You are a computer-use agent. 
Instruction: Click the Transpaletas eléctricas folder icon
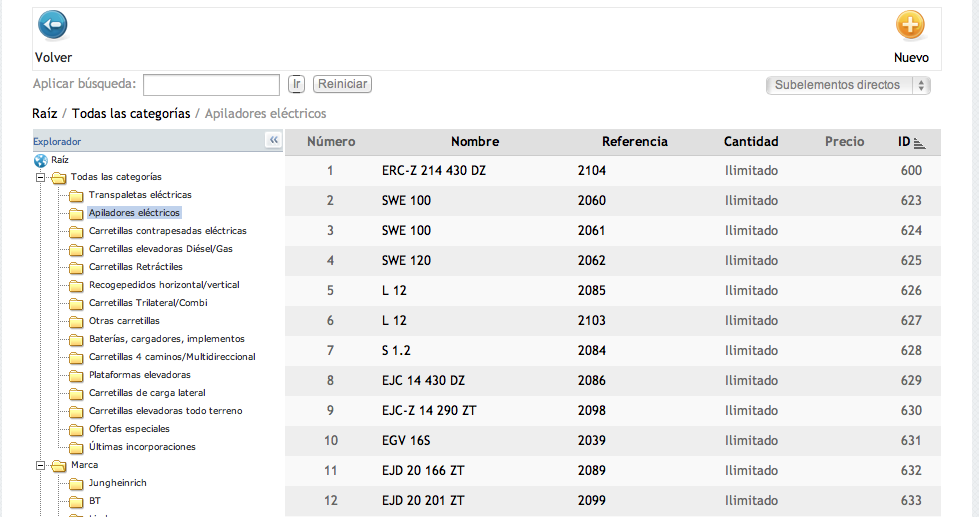point(76,195)
